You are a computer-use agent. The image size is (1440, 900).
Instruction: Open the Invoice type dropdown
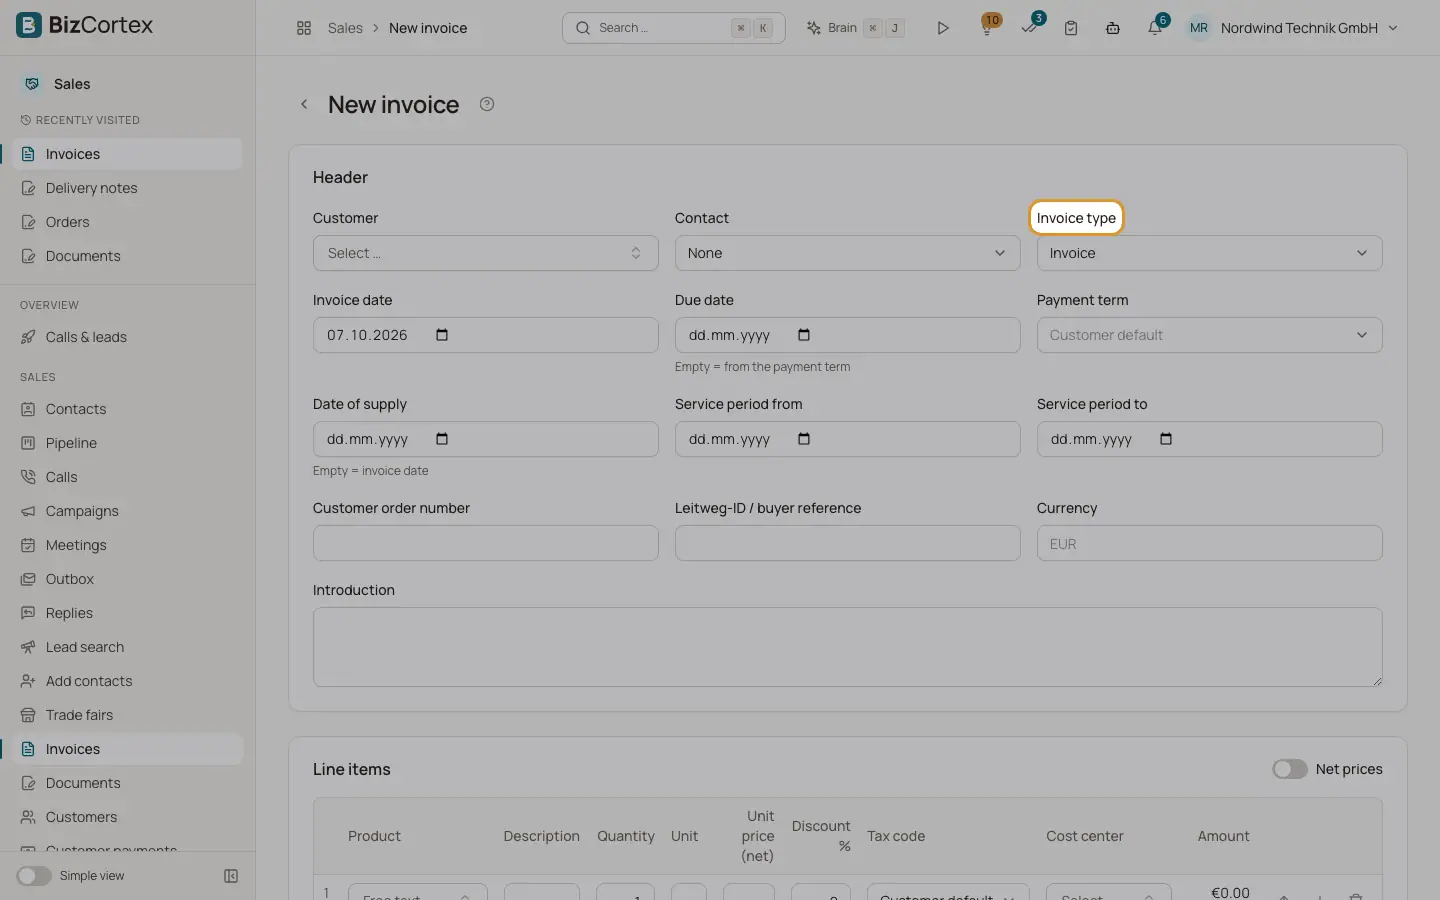pyautogui.click(x=1209, y=253)
